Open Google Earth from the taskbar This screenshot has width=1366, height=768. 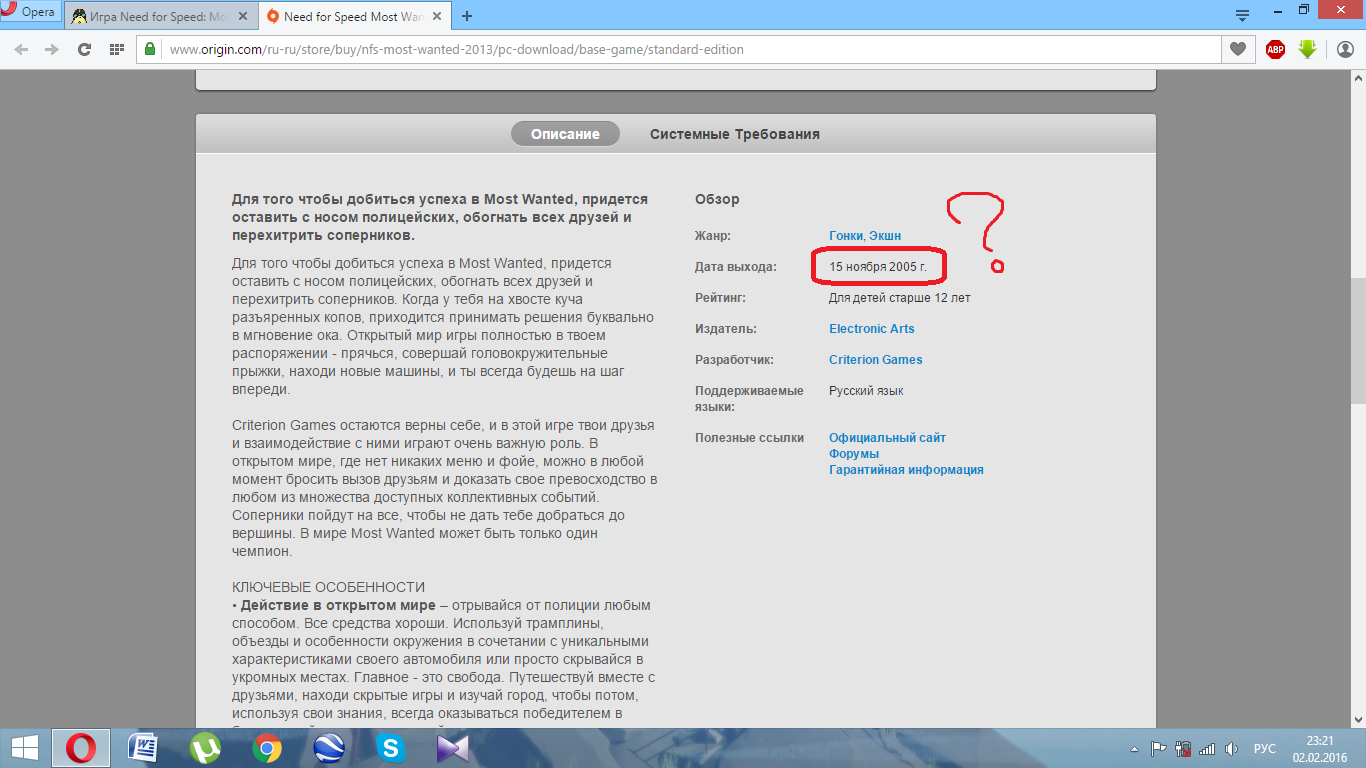pos(328,748)
